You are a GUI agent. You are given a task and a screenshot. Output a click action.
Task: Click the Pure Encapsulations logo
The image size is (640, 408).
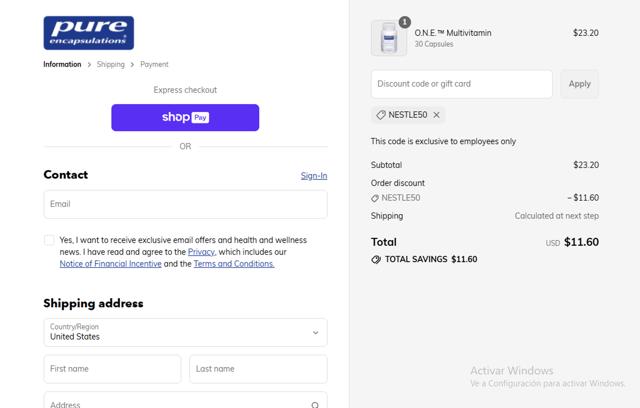click(x=89, y=33)
